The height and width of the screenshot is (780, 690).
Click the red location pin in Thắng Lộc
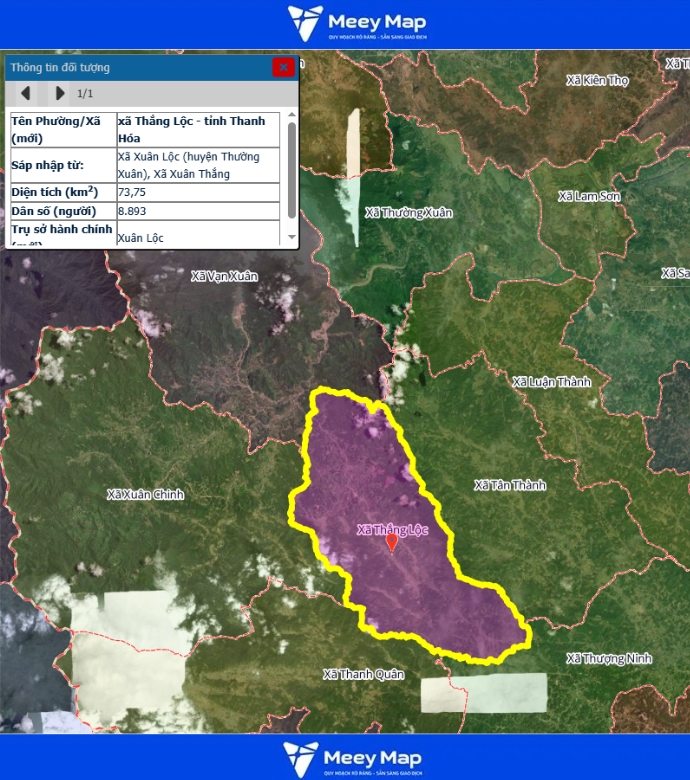click(x=392, y=542)
